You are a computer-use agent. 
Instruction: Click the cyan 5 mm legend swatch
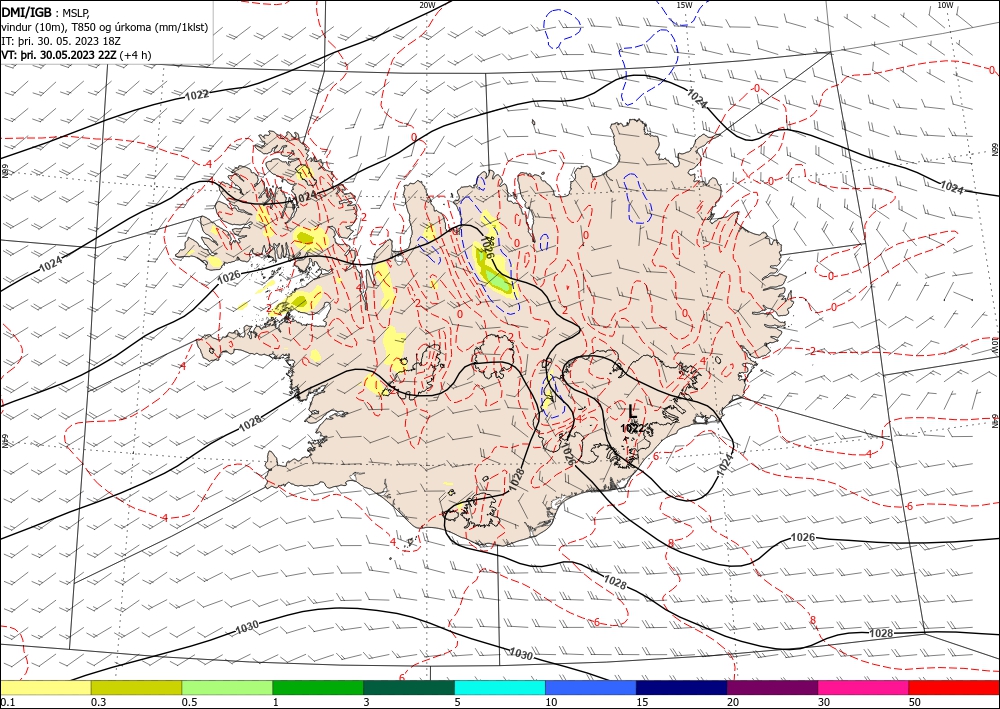[x=500, y=687]
